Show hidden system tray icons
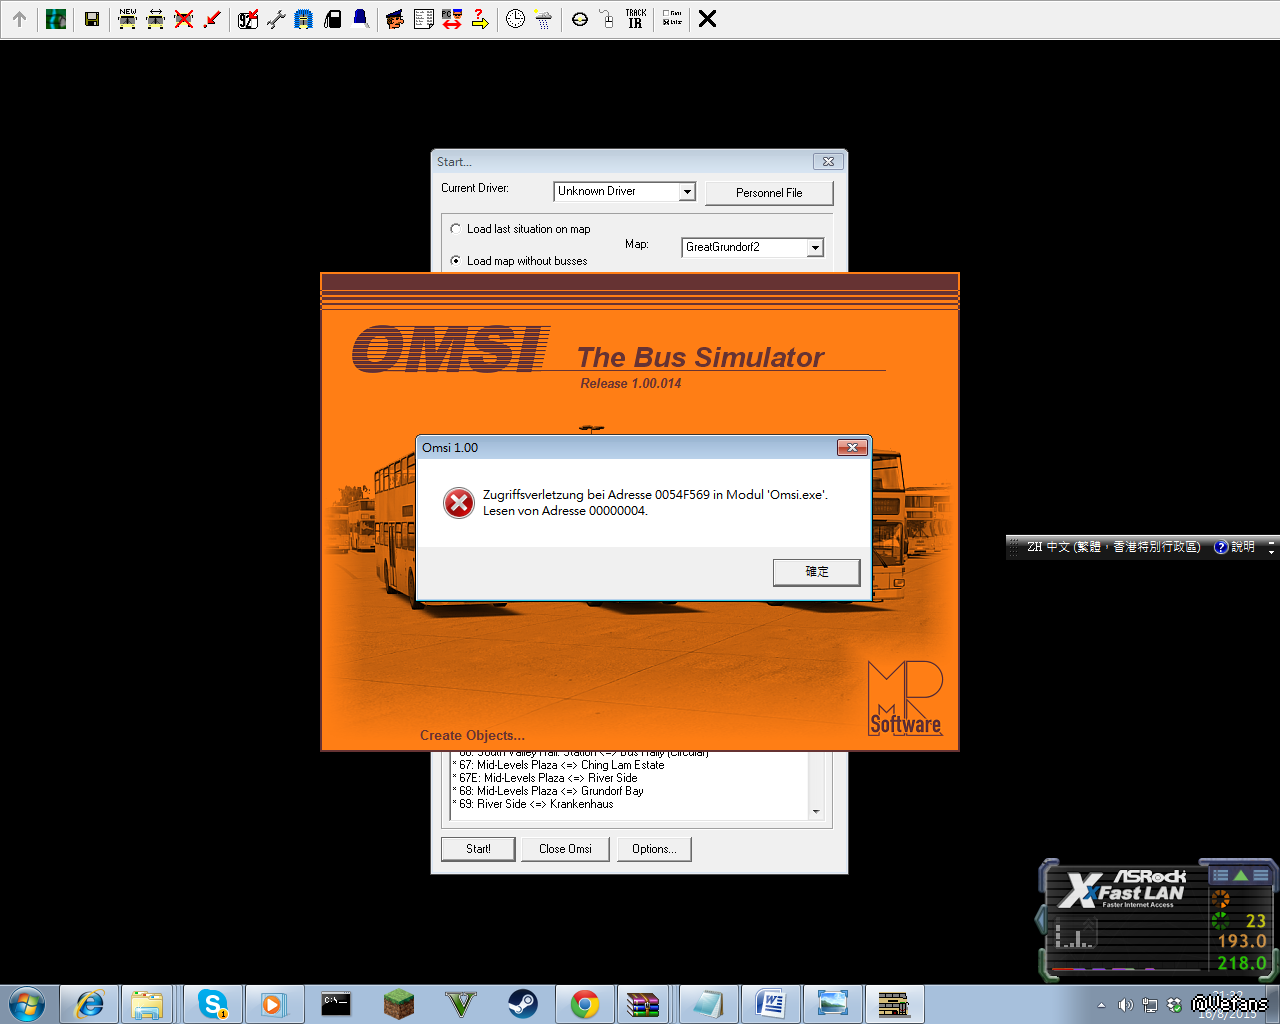This screenshot has height=1024, width=1280. click(x=1102, y=1005)
